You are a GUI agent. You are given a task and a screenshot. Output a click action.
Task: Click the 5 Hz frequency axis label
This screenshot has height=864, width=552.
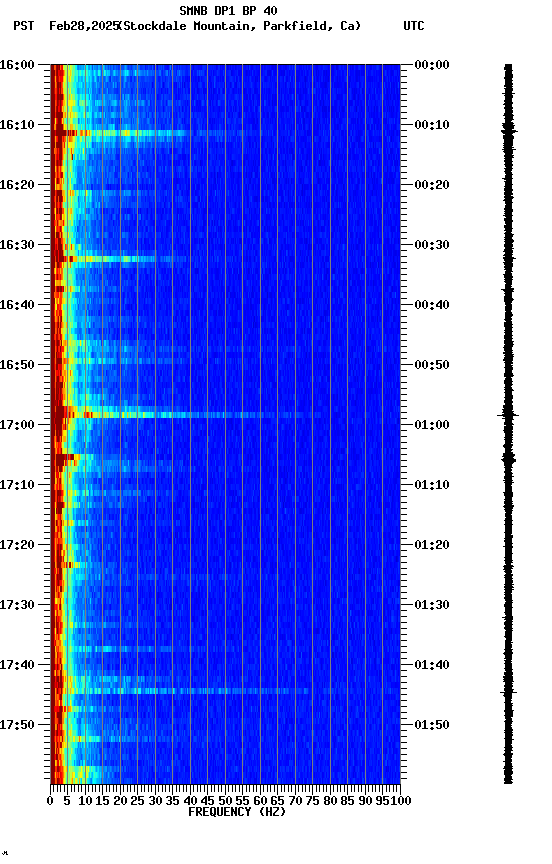[x=67, y=801]
